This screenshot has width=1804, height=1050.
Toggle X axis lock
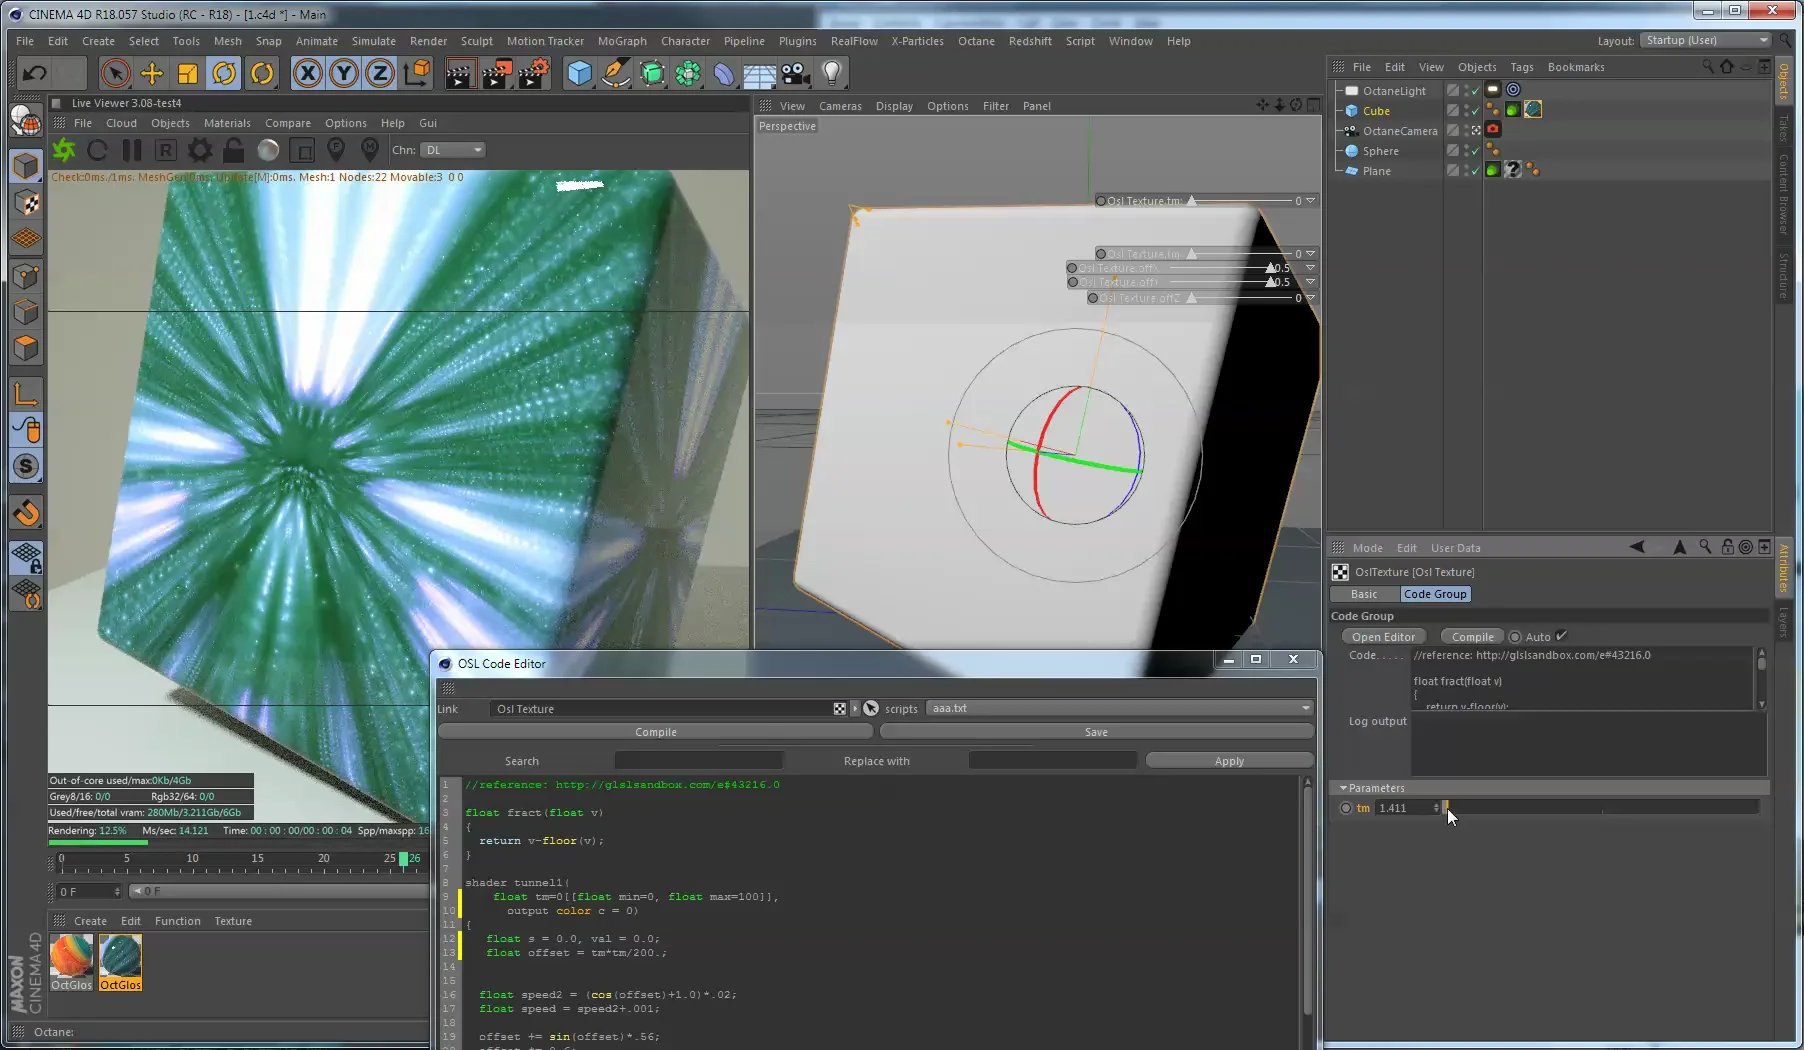[x=308, y=73]
